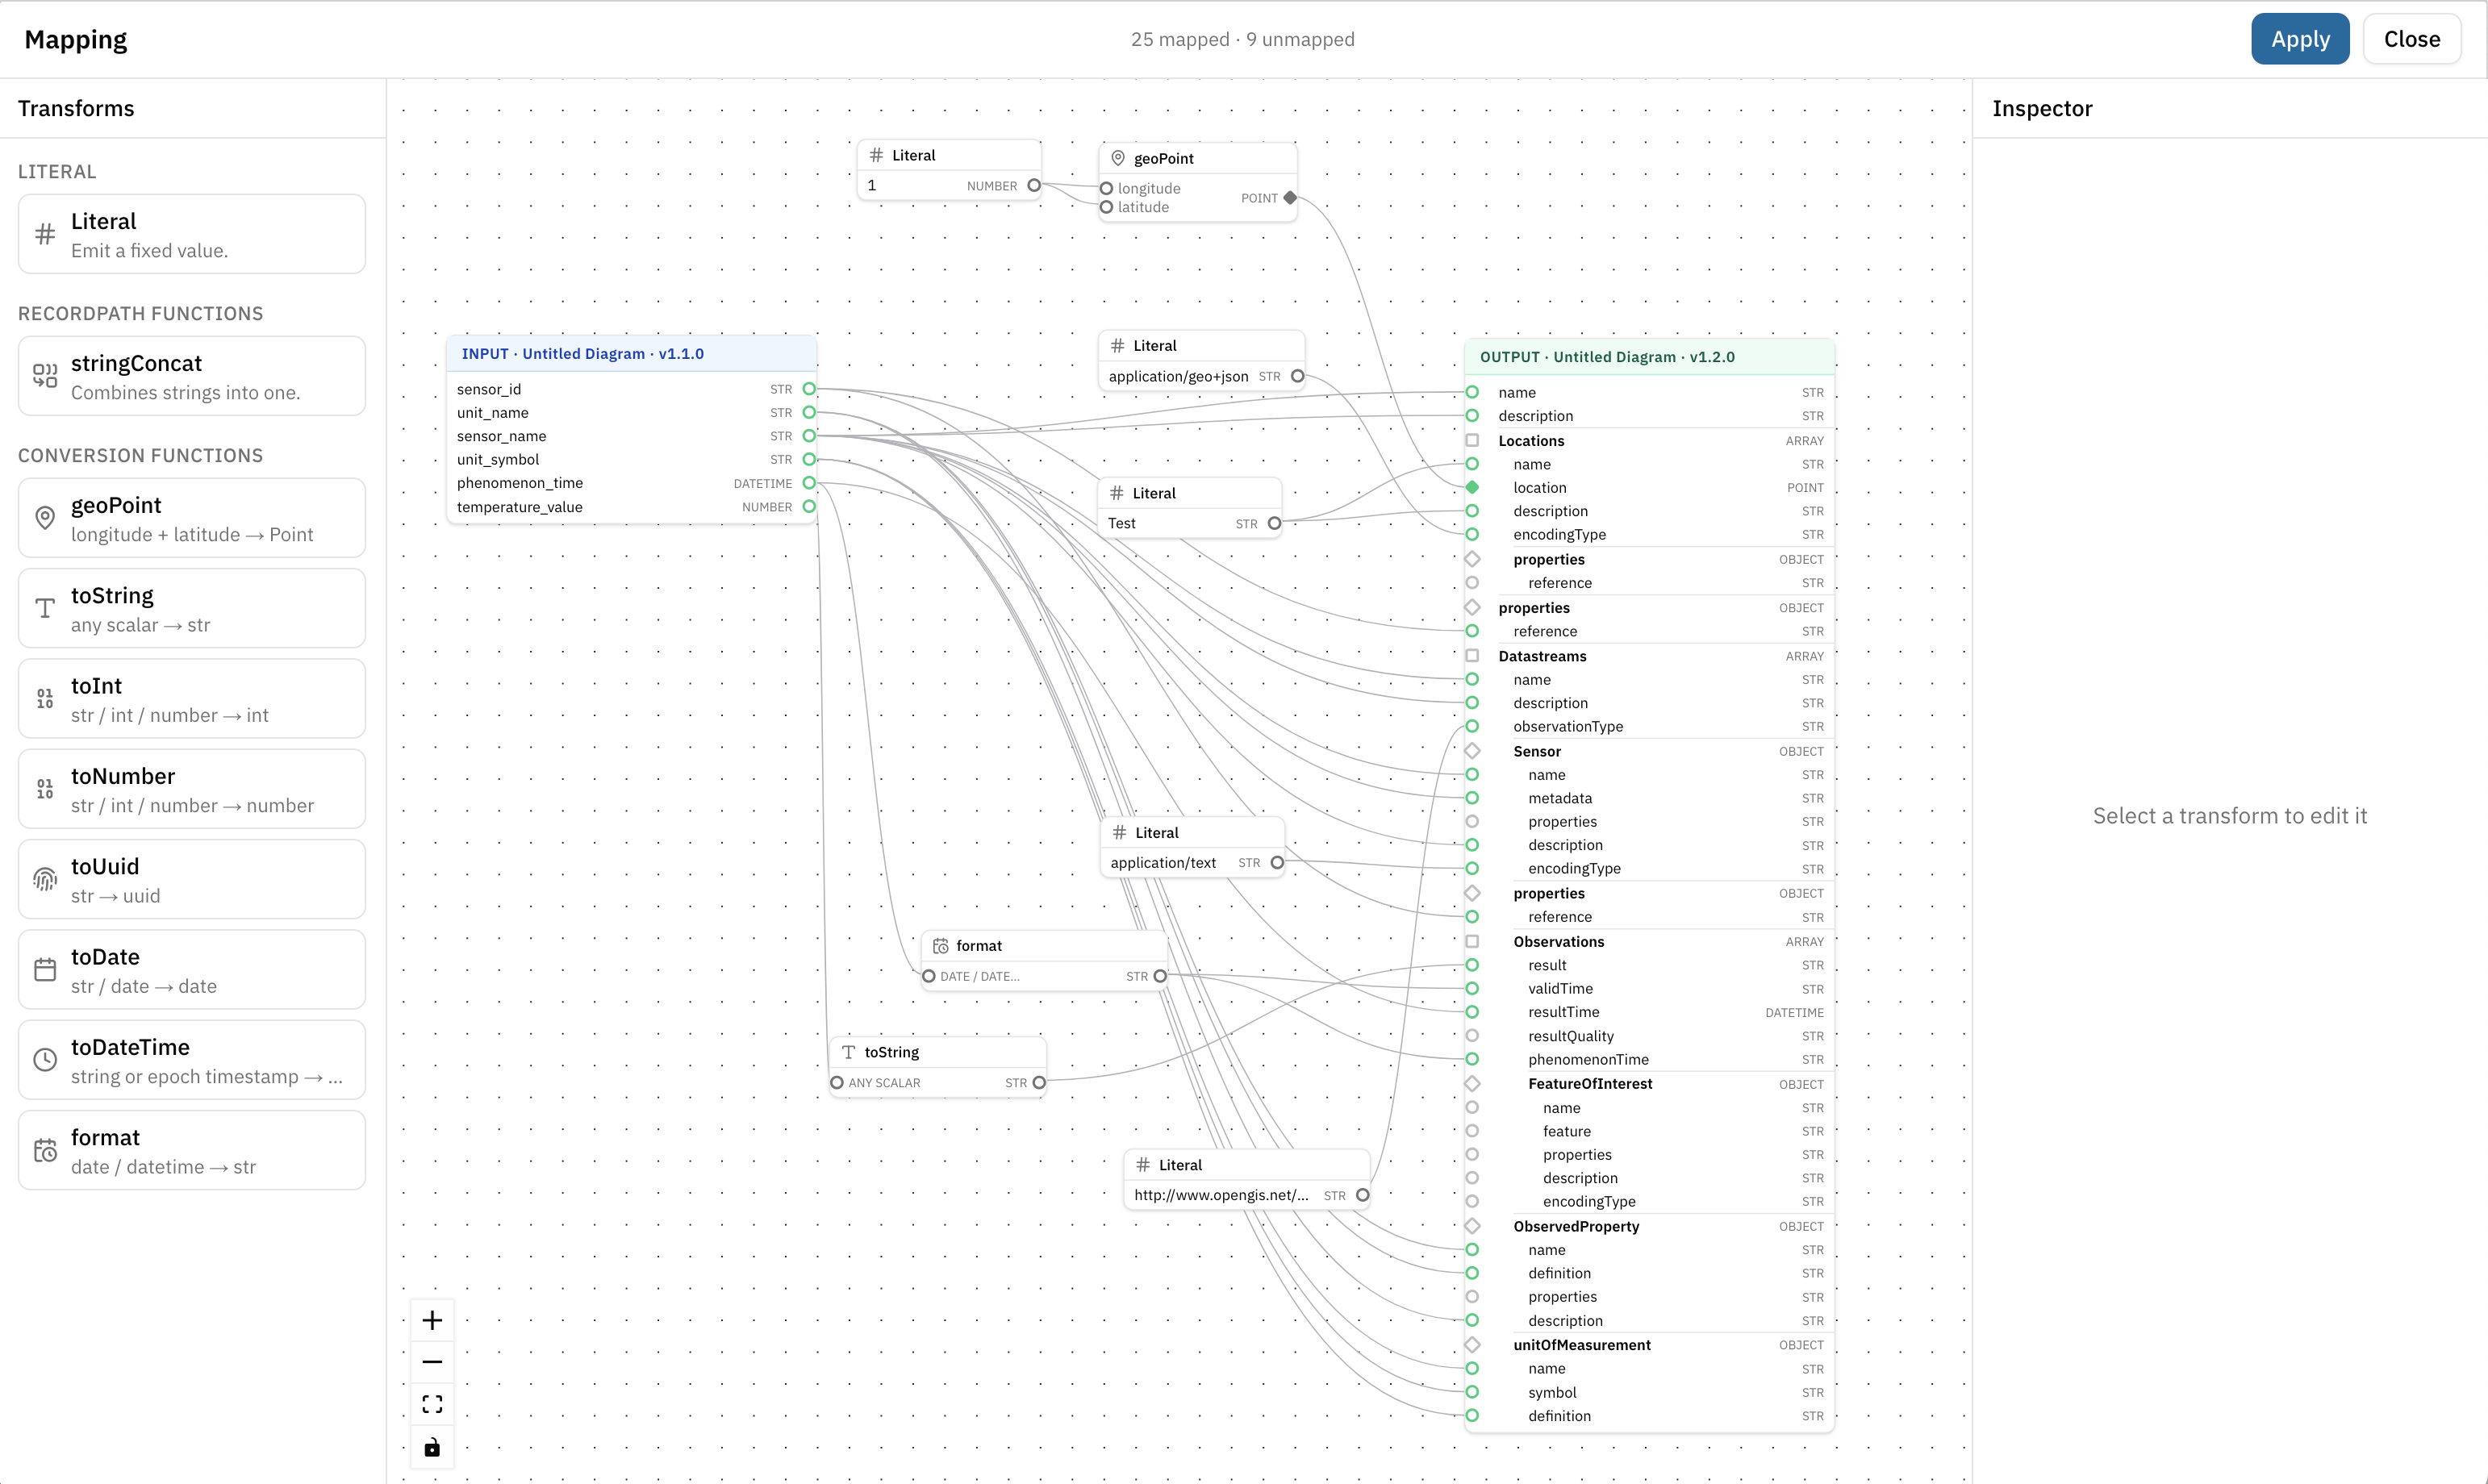The width and height of the screenshot is (2488, 1484).
Task: Click the Datastreams array square marker
Action: (x=1472, y=656)
